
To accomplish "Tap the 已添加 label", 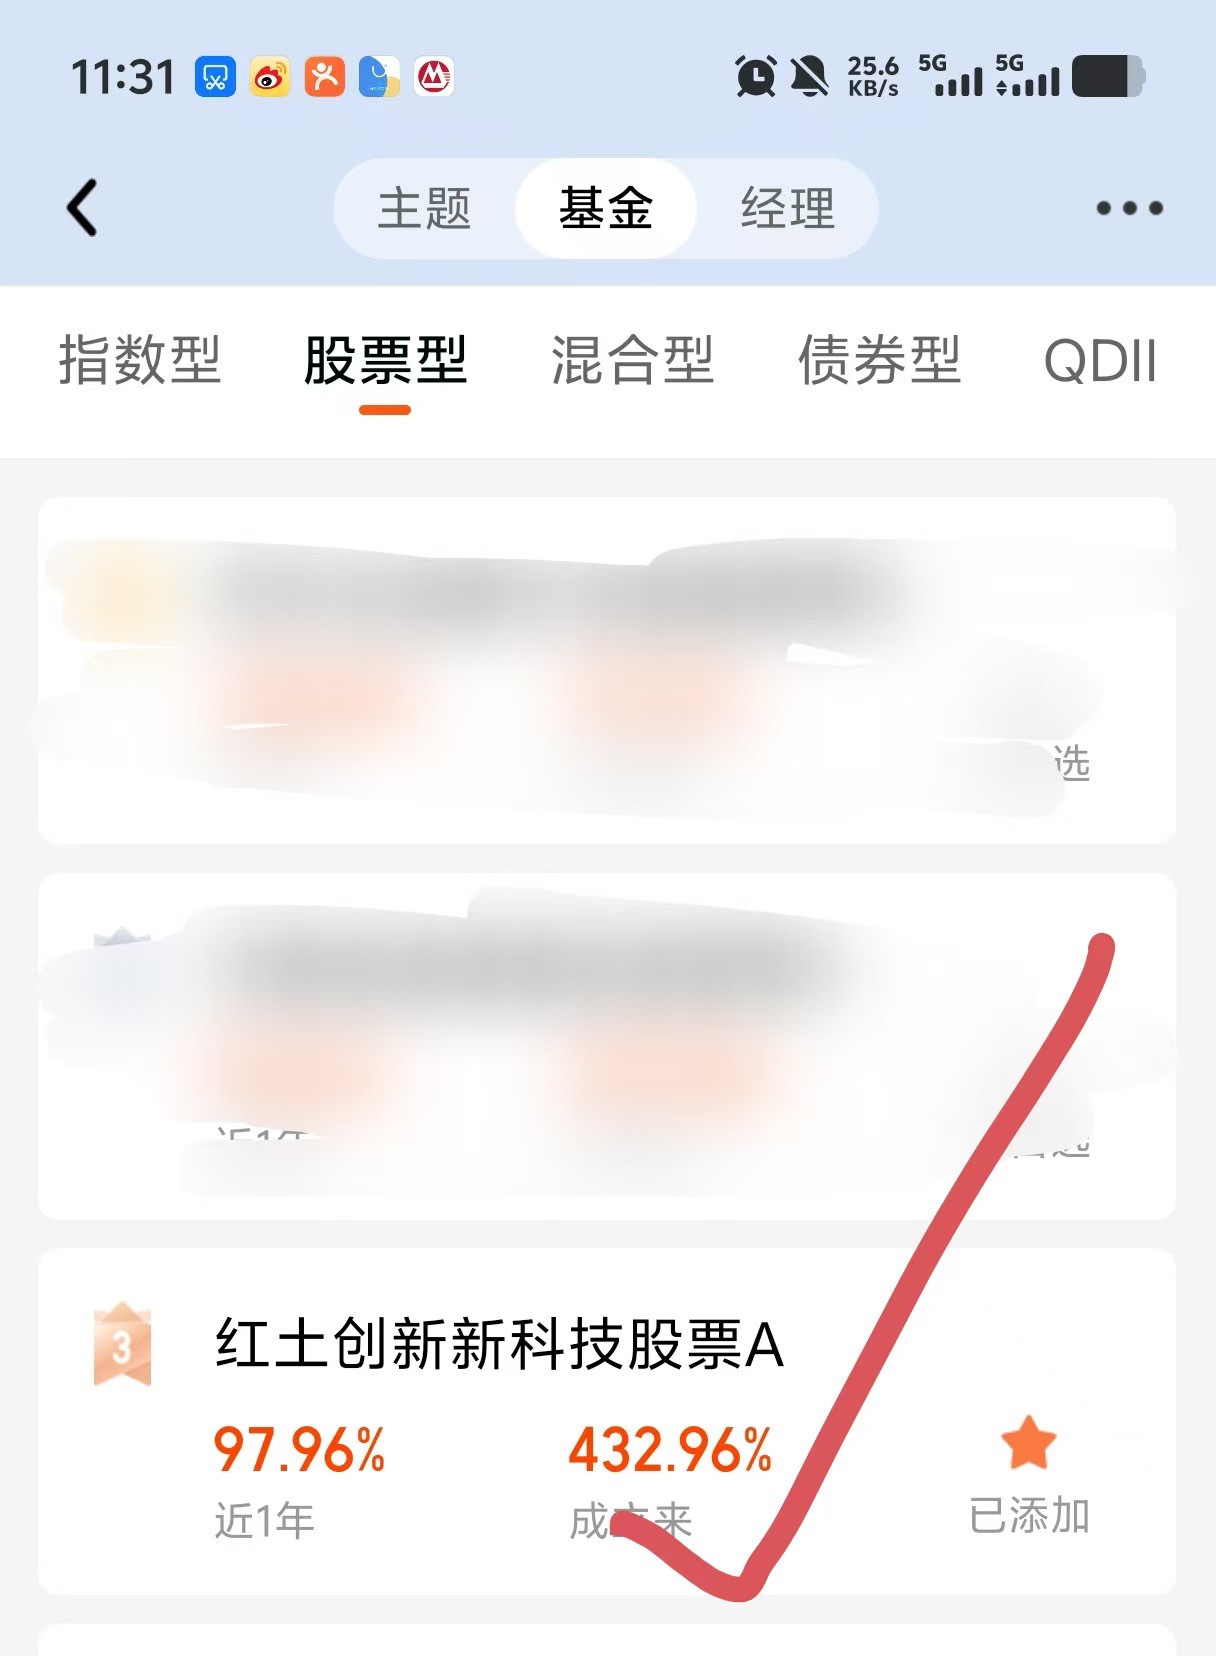I will [1029, 1516].
